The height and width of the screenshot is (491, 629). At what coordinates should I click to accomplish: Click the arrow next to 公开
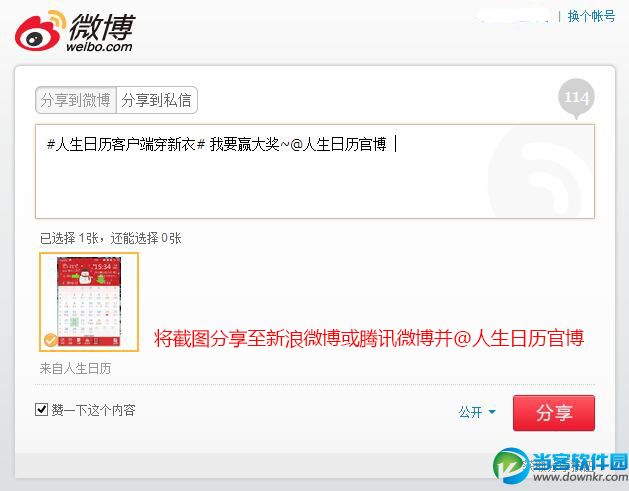click(x=492, y=412)
